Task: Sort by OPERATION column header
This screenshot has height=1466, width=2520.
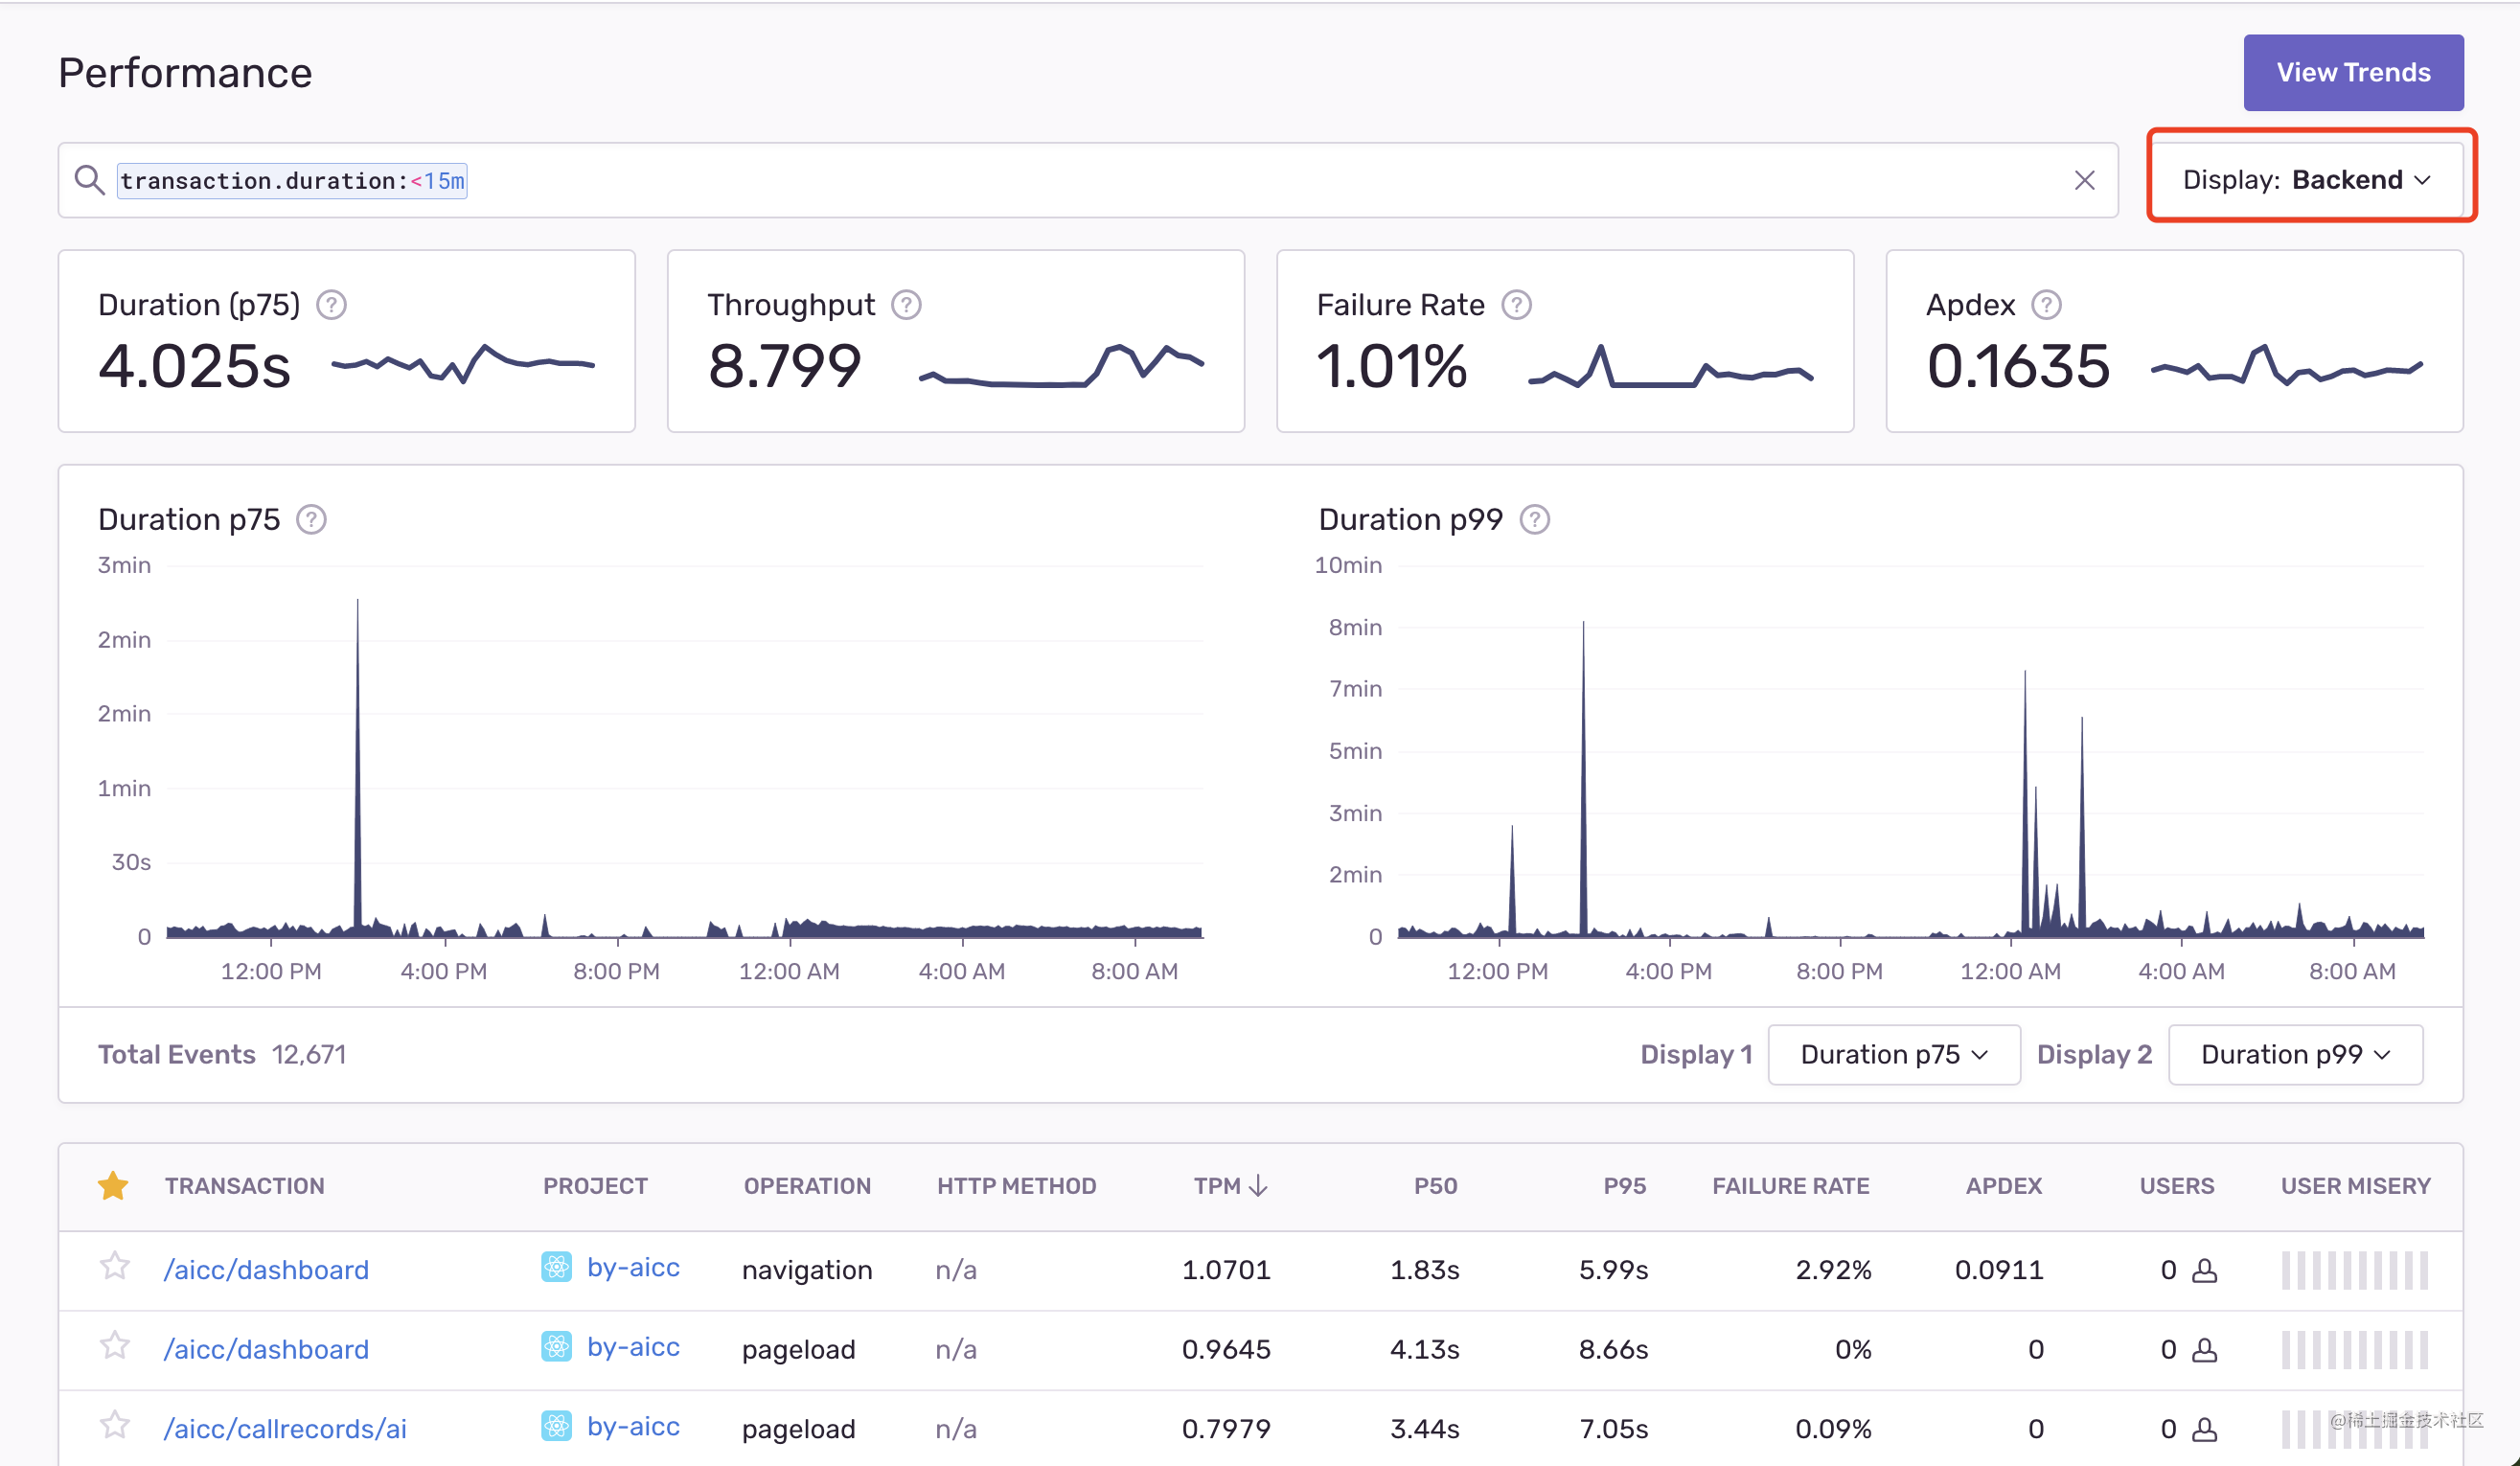Action: tap(807, 1186)
